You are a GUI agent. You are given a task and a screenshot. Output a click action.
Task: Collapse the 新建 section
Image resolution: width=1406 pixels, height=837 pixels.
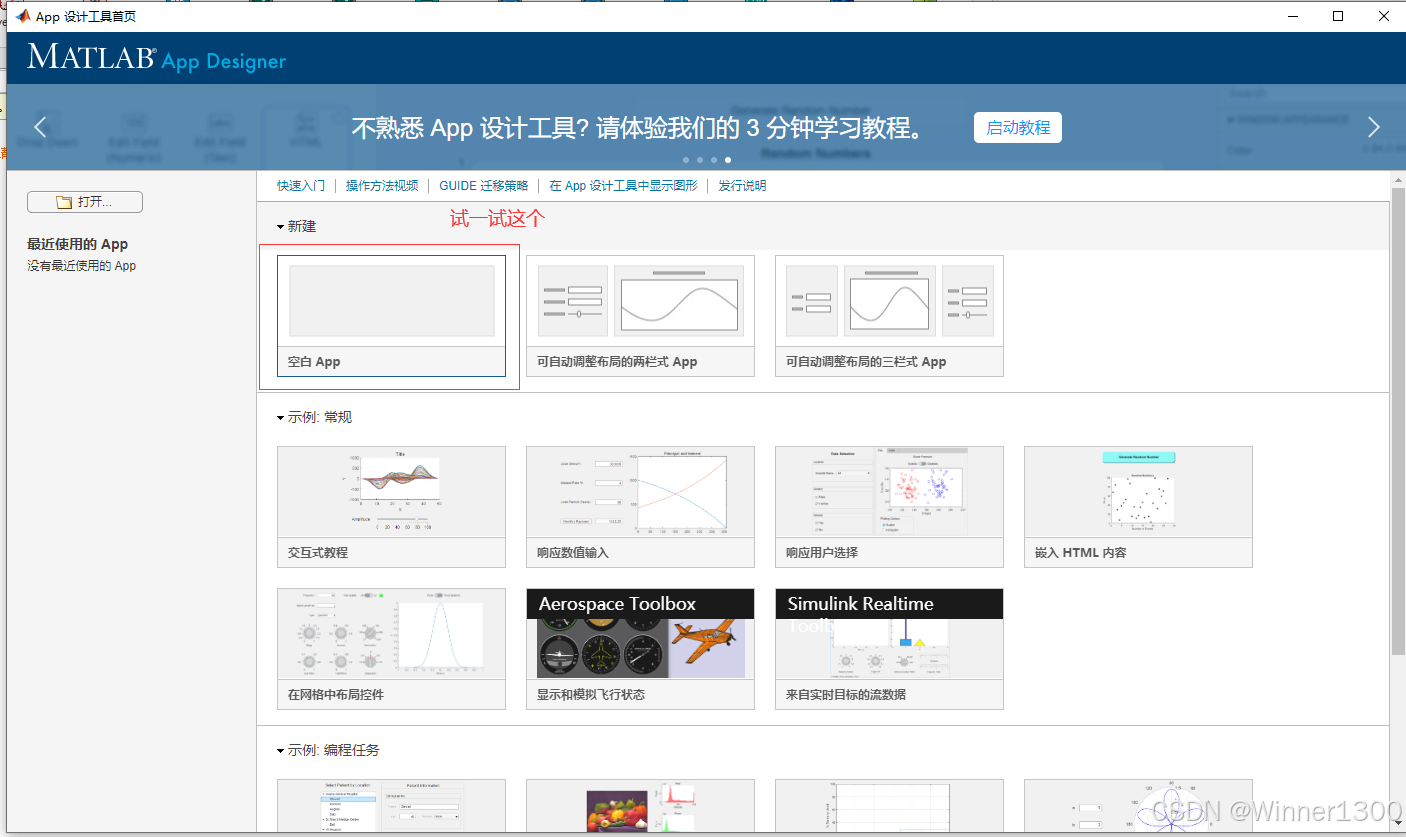[281, 227]
